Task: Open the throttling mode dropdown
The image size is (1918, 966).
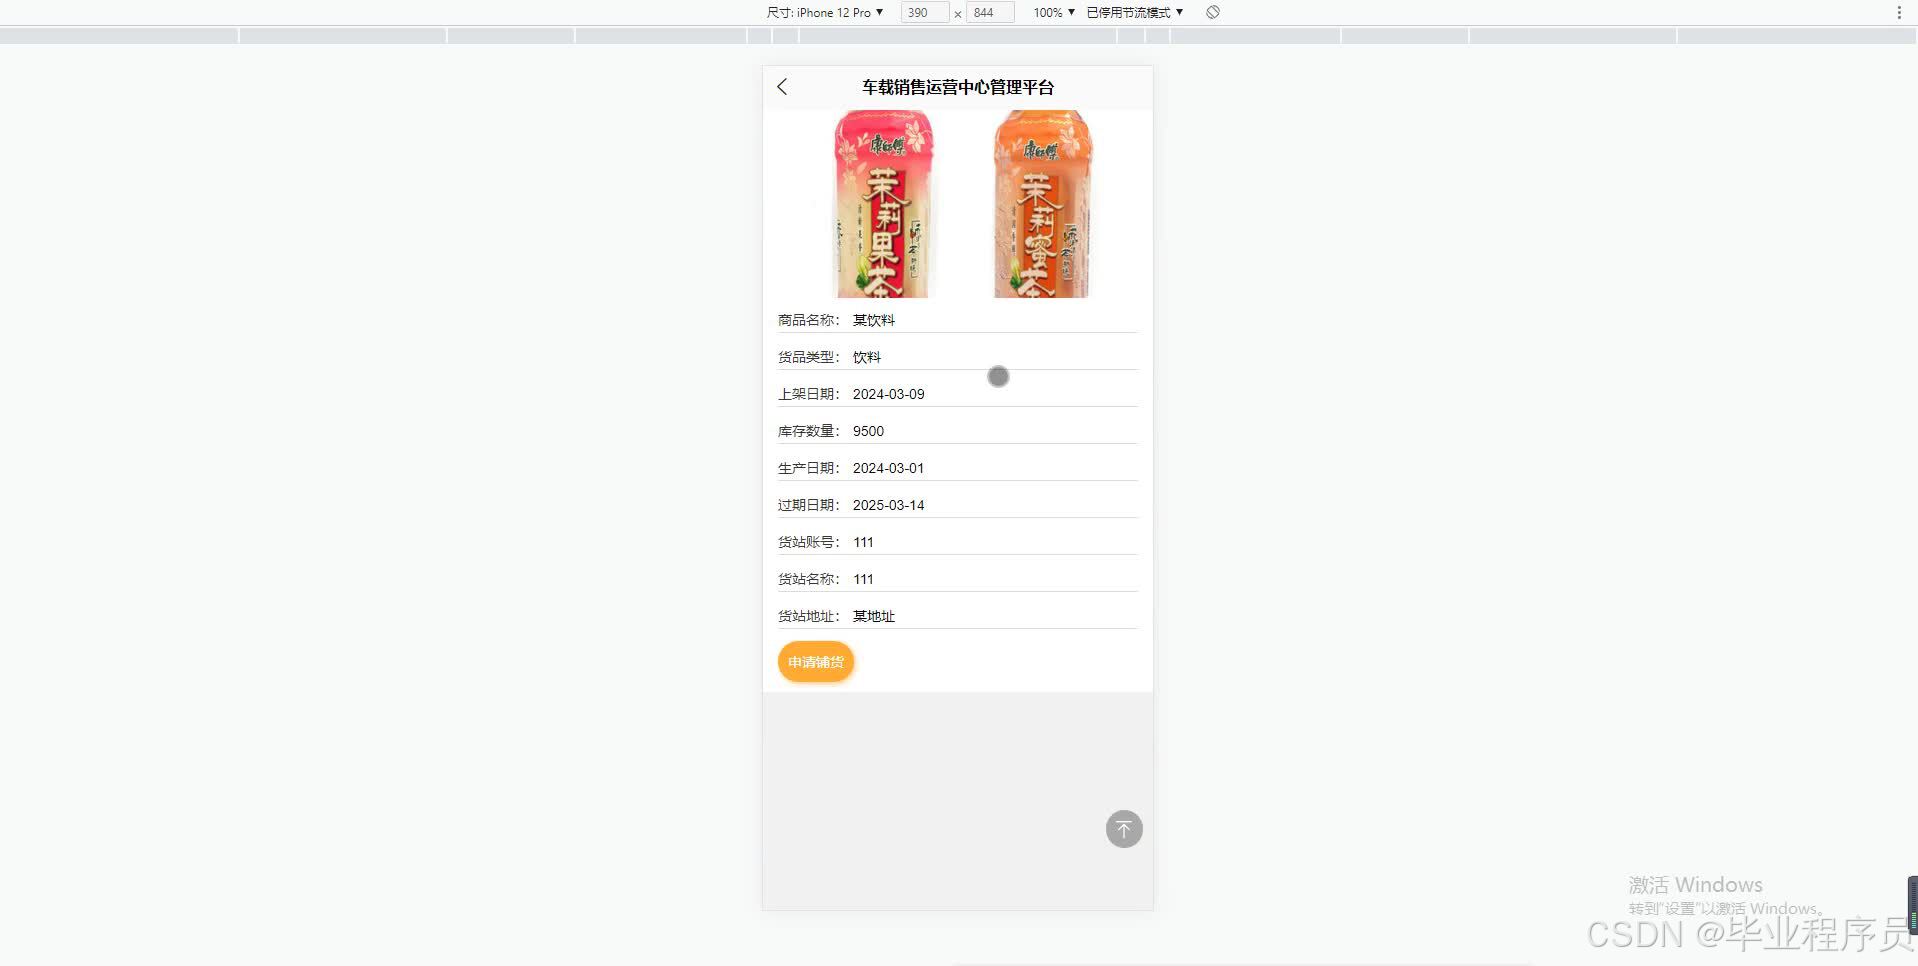Action: pos(1134,12)
